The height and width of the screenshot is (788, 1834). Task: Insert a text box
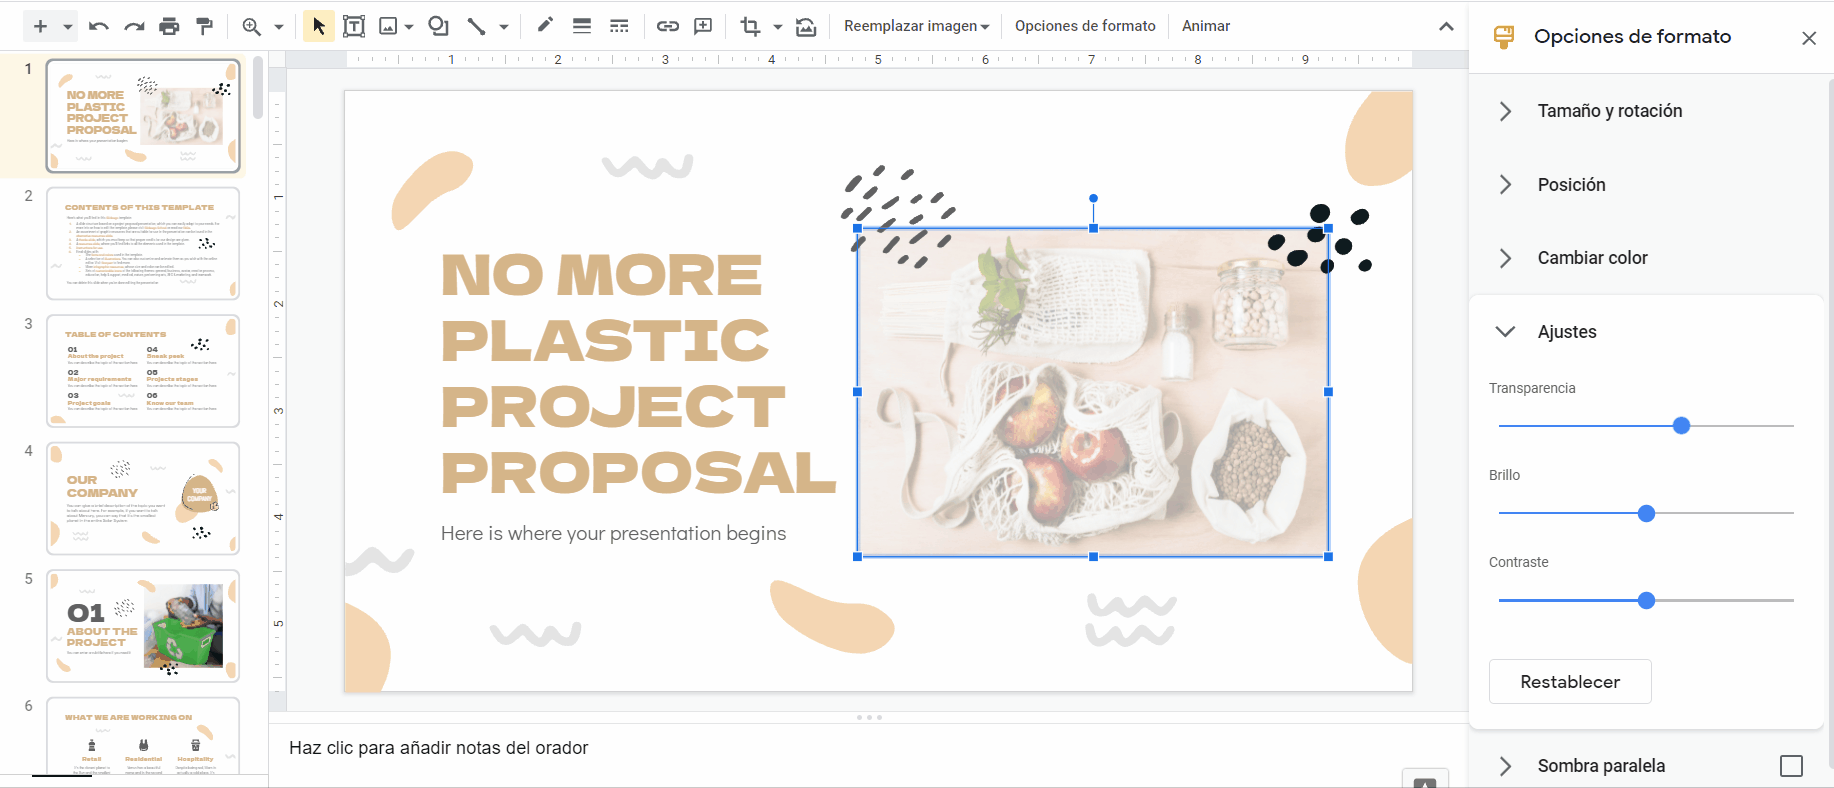(354, 26)
